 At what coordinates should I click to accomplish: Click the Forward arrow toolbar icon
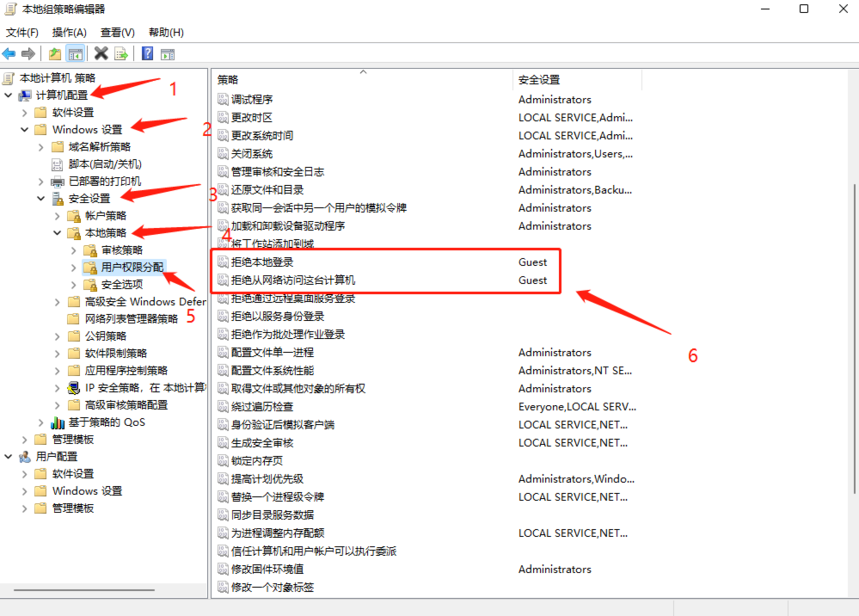click(x=28, y=54)
